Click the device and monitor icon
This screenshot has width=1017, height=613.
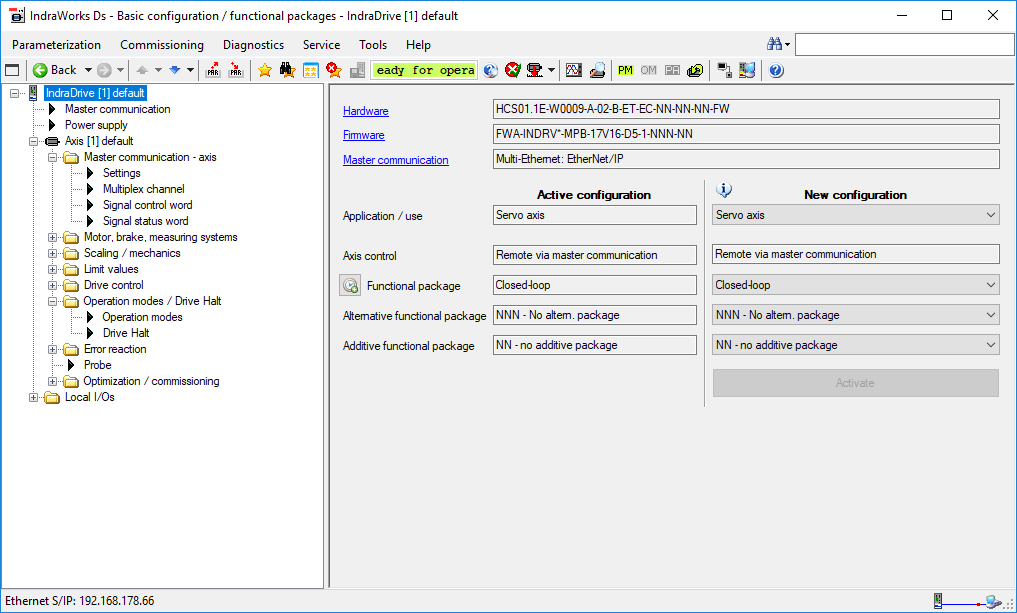[747, 70]
